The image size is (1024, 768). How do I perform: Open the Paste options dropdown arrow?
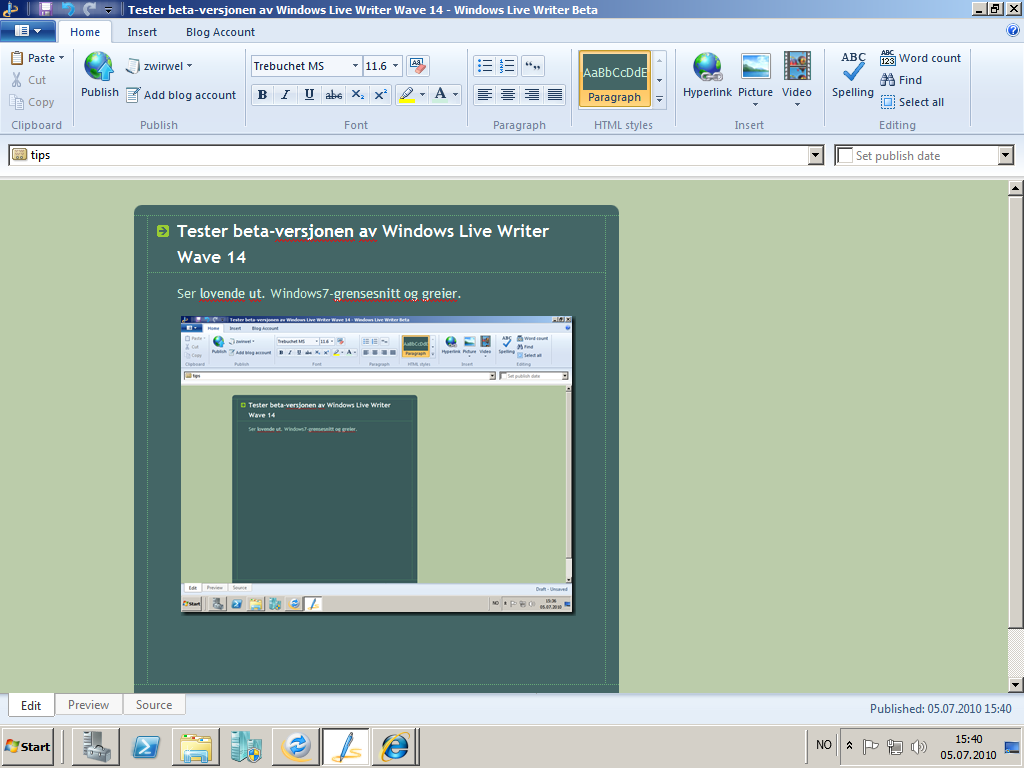pos(61,58)
